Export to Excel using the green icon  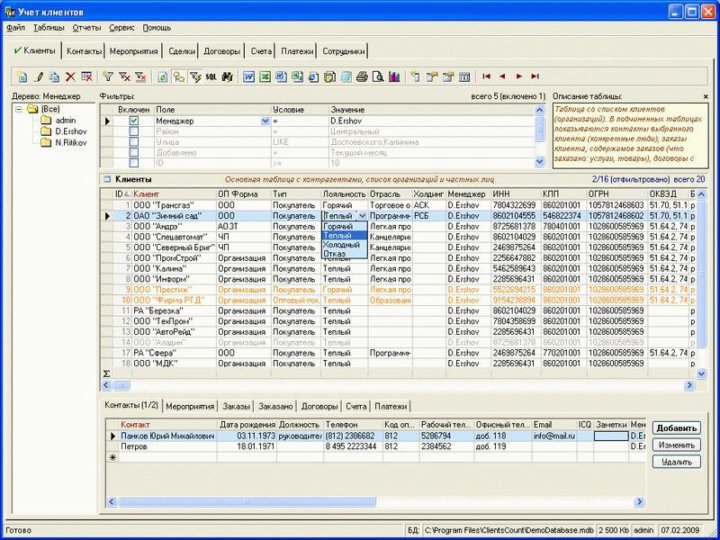tap(265, 77)
